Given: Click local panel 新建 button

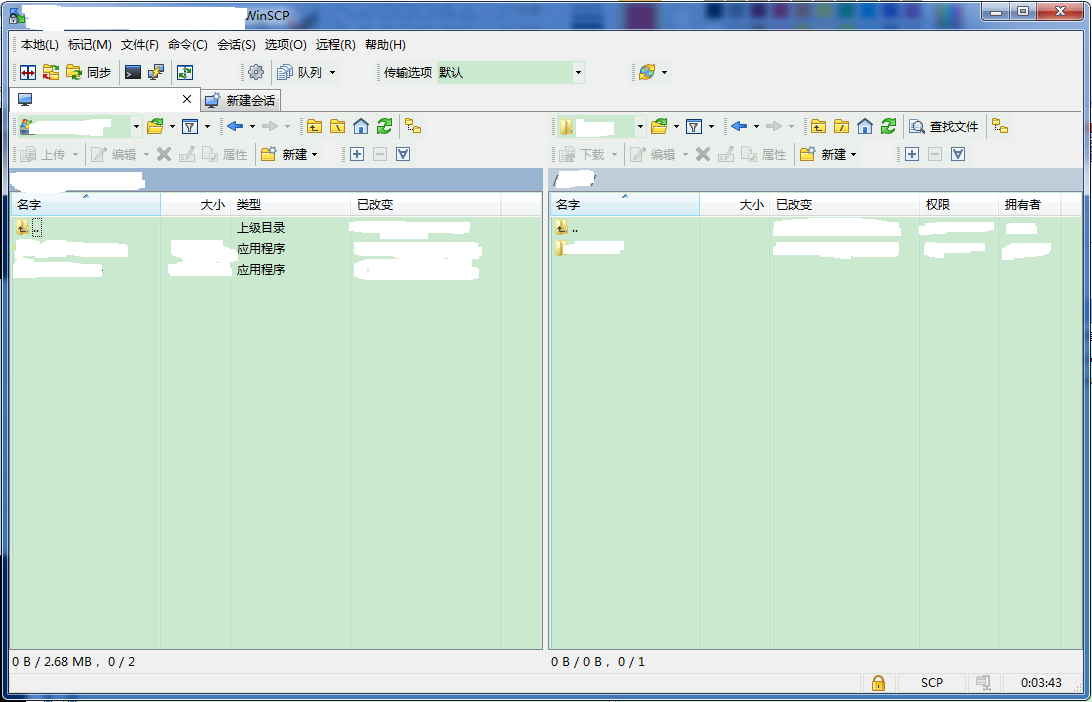Looking at the screenshot, I should (x=288, y=155).
